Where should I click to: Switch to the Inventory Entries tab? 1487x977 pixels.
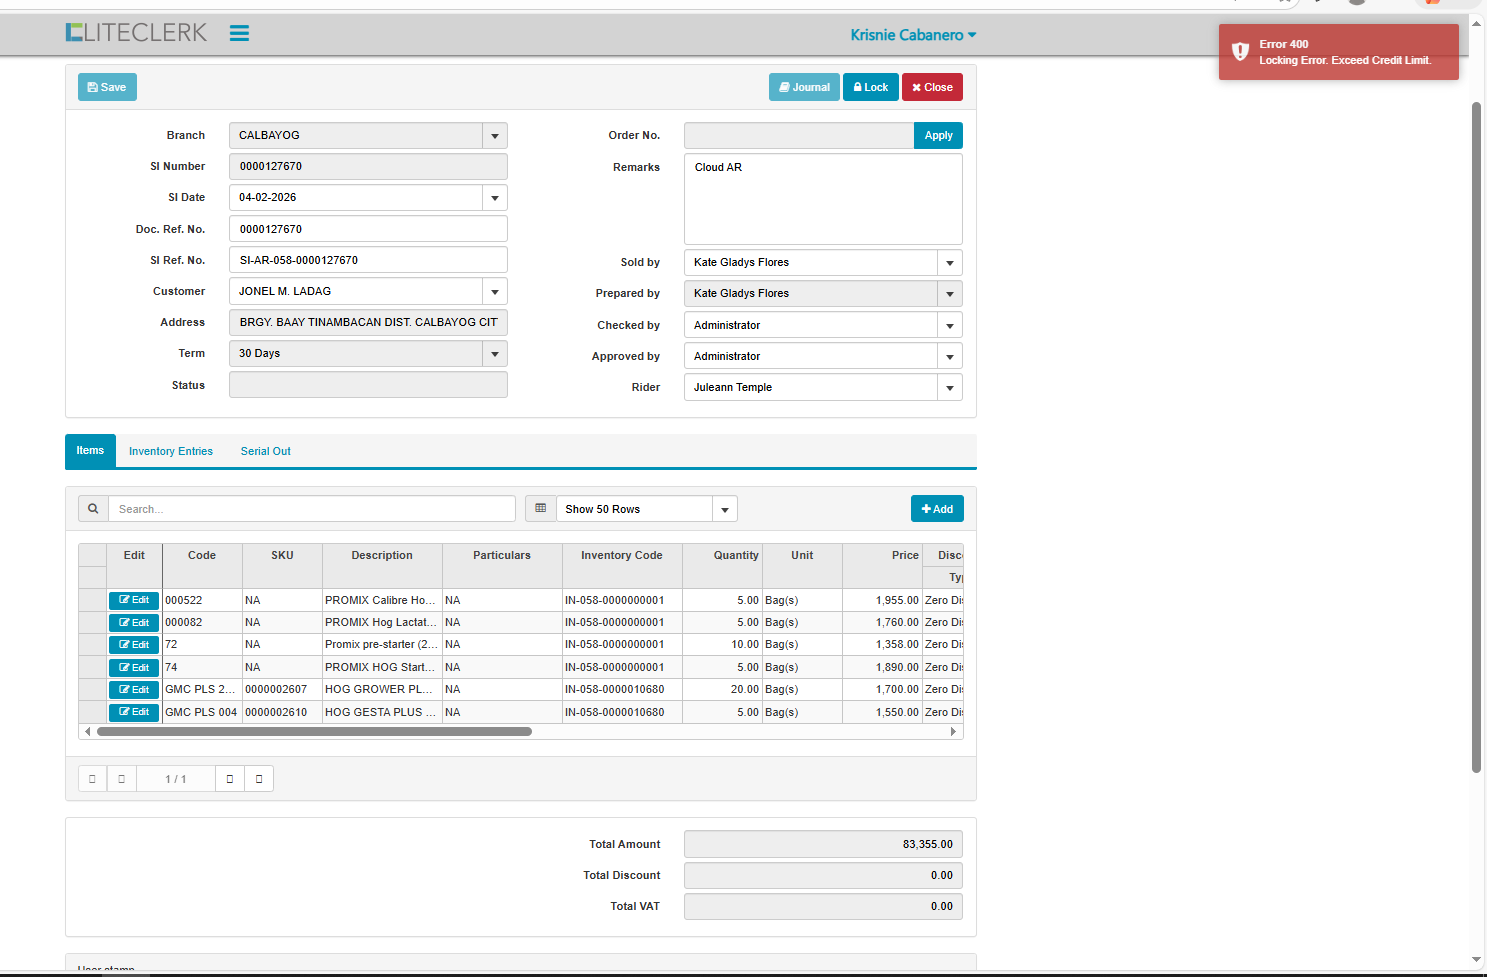(171, 452)
